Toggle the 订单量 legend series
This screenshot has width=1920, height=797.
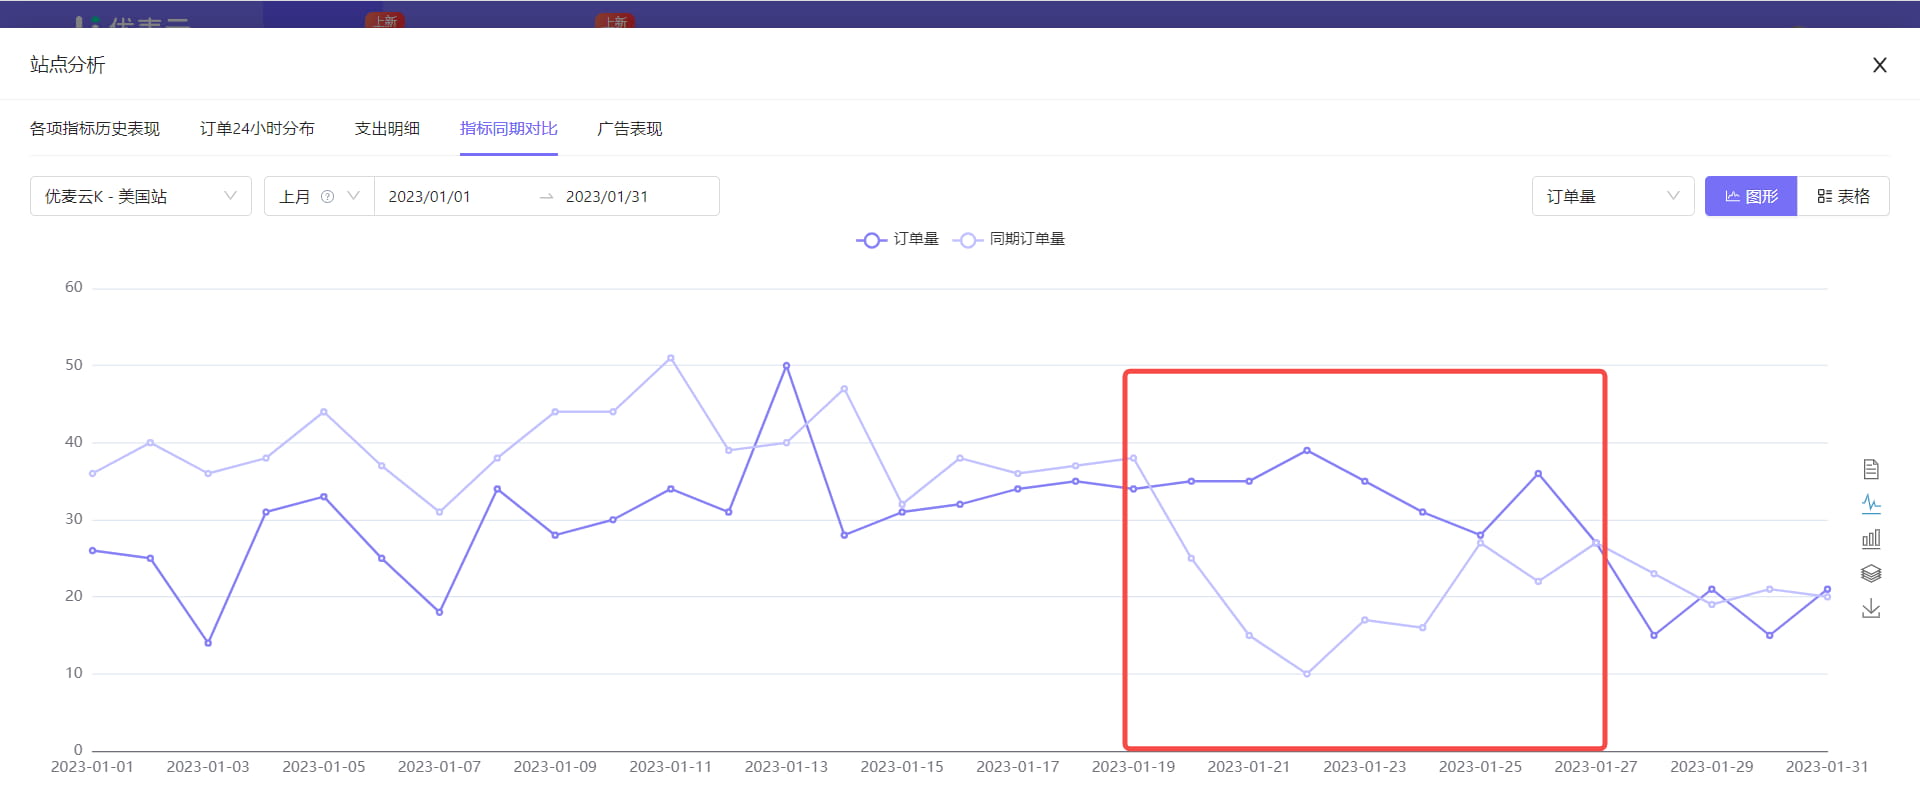tap(897, 239)
